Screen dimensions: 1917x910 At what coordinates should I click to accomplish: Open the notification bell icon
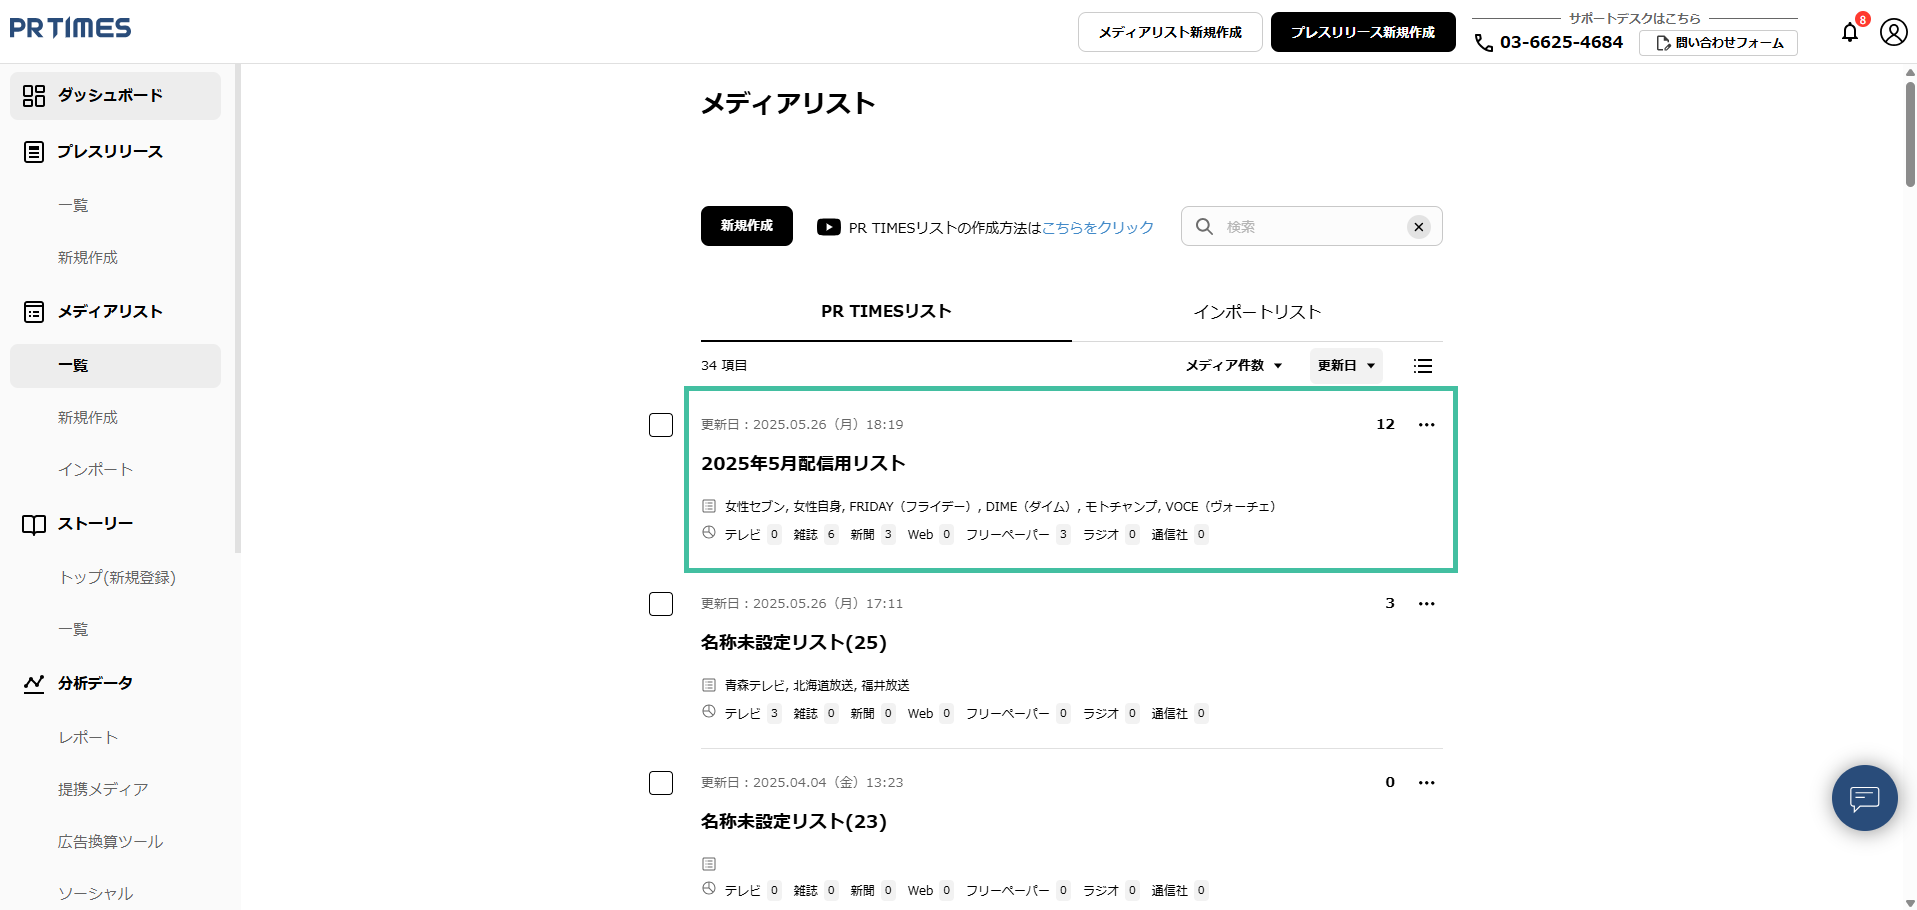click(x=1850, y=32)
